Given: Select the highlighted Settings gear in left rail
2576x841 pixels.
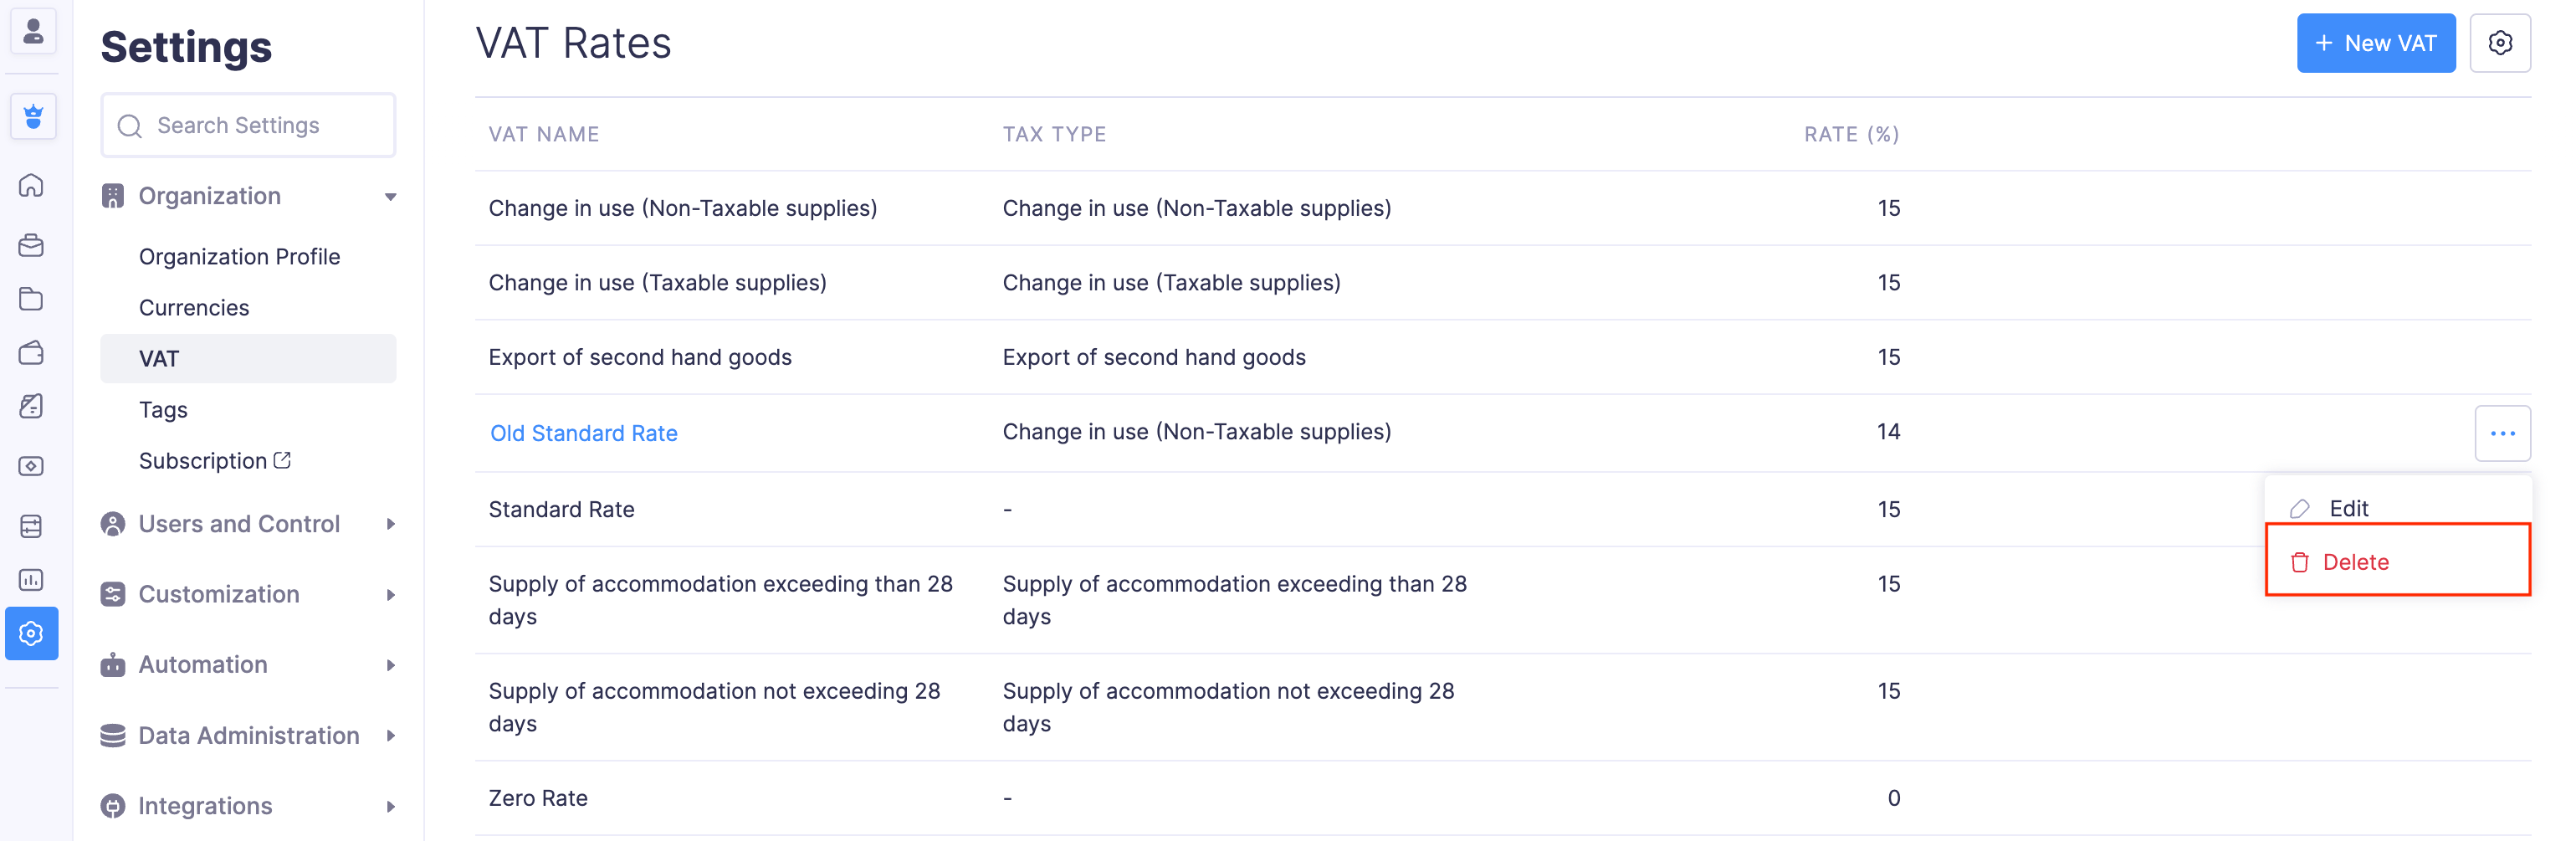Looking at the screenshot, I should click(x=32, y=633).
